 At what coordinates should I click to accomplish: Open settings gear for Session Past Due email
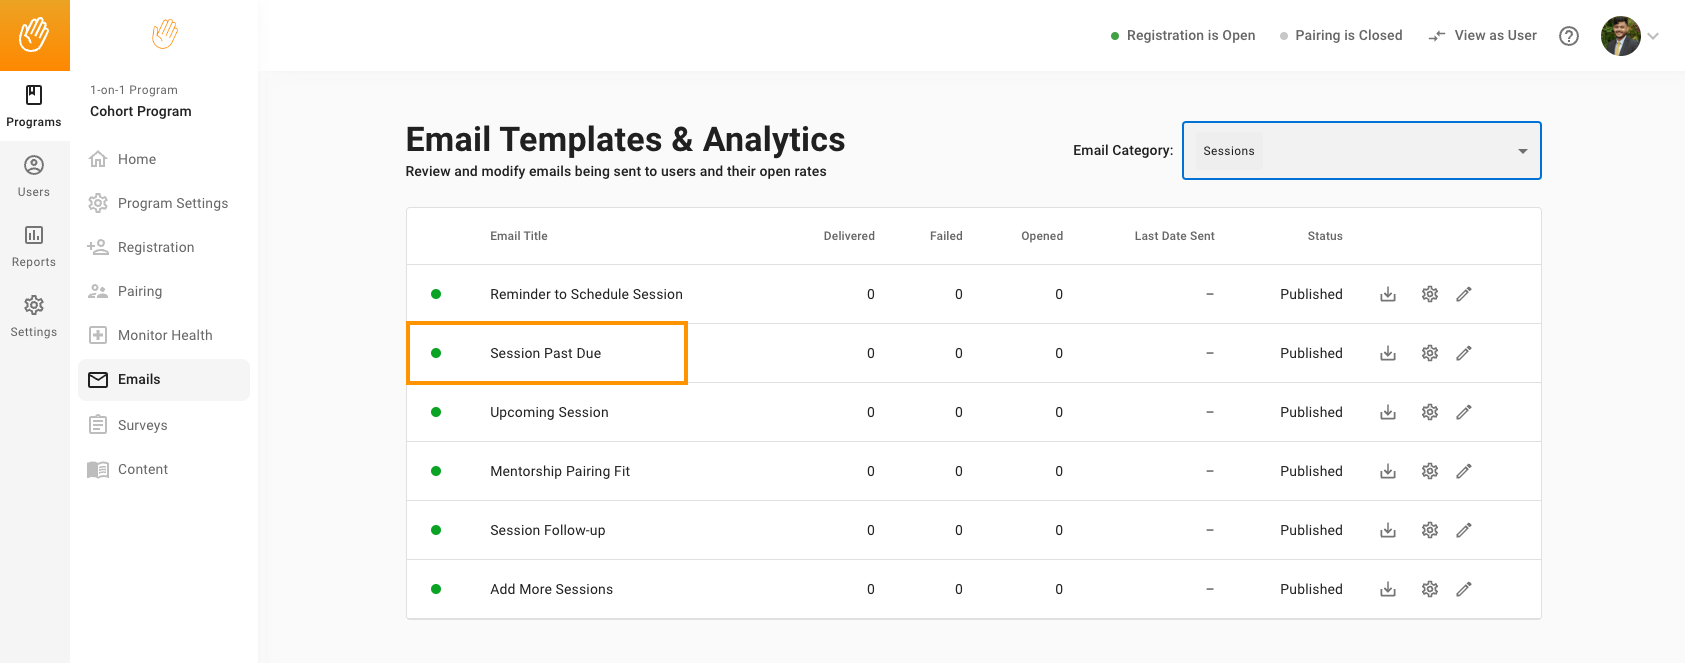(1429, 353)
